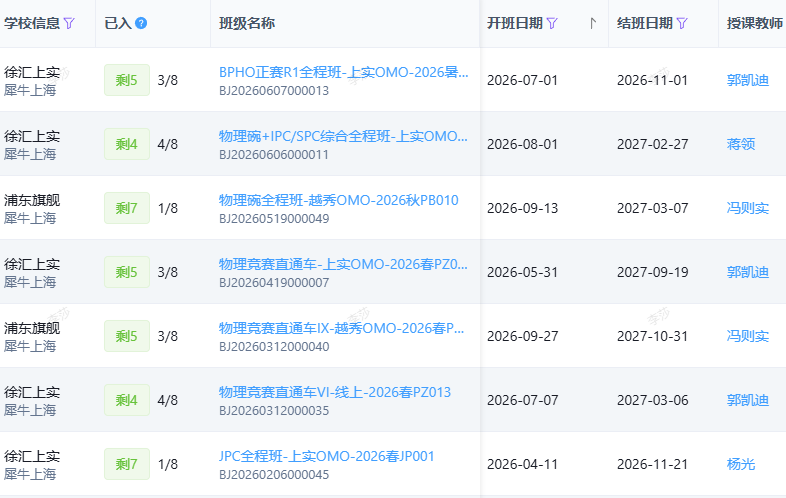The width and height of the screenshot is (786, 498).
Task: Open class 物理竞赛直通车-上实OMO-2026春PZ0 link
Action: (343, 264)
